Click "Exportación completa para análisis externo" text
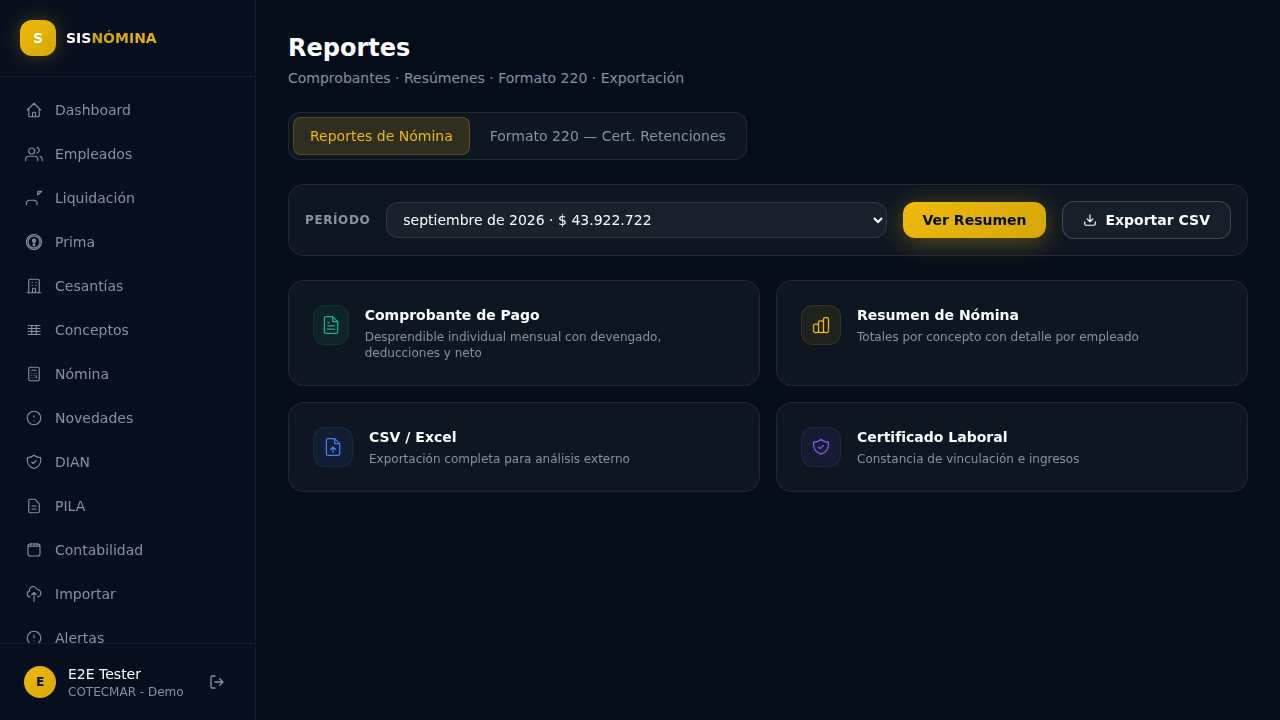The height and width of the screenshot is (720, 1280). tap(499, 459)
